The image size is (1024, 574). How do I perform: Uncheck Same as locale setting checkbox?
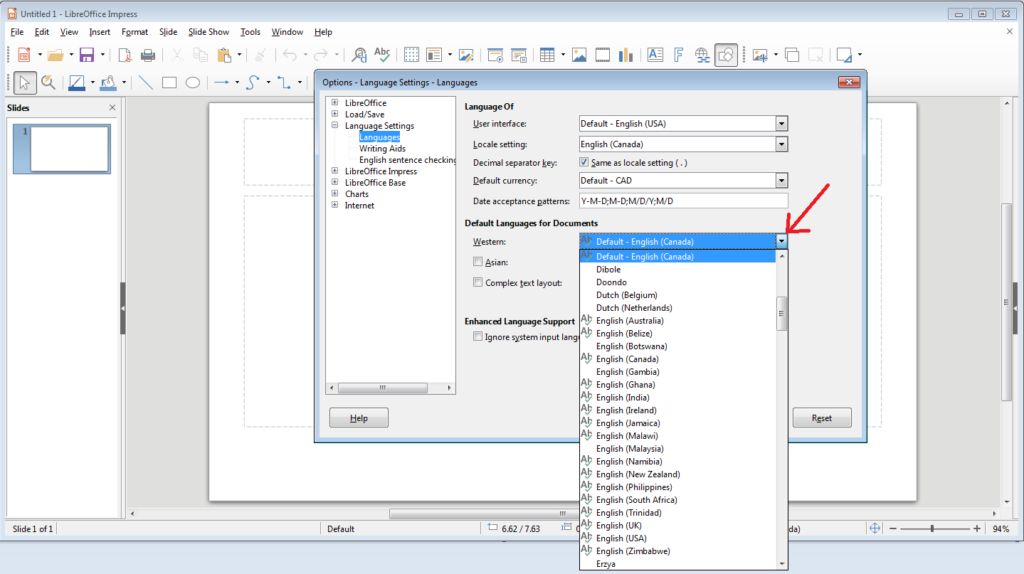[585, 162]
